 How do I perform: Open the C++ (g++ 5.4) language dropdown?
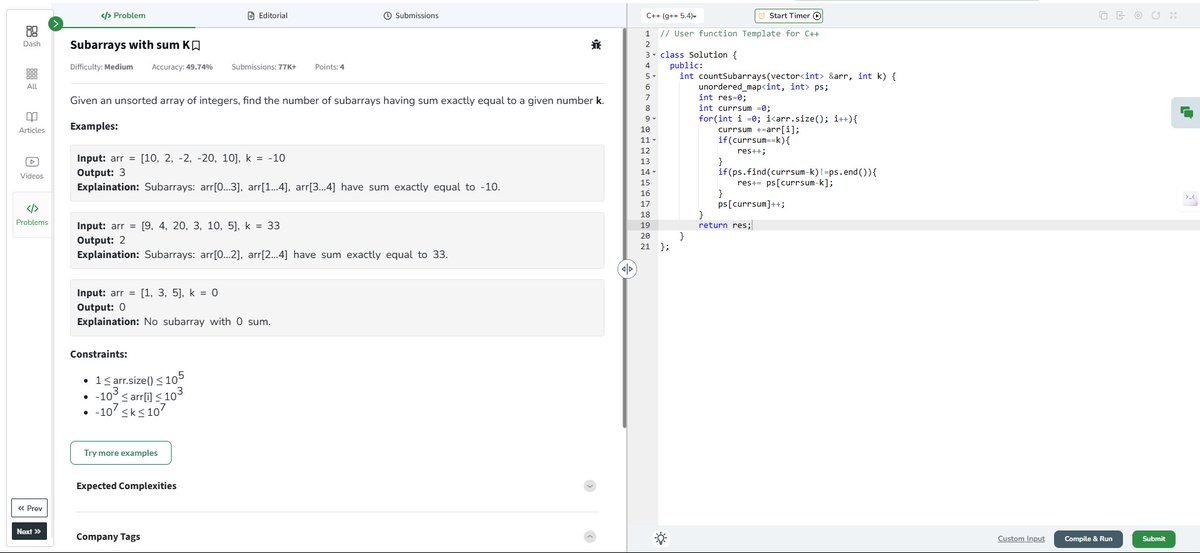tap(674, 16)
